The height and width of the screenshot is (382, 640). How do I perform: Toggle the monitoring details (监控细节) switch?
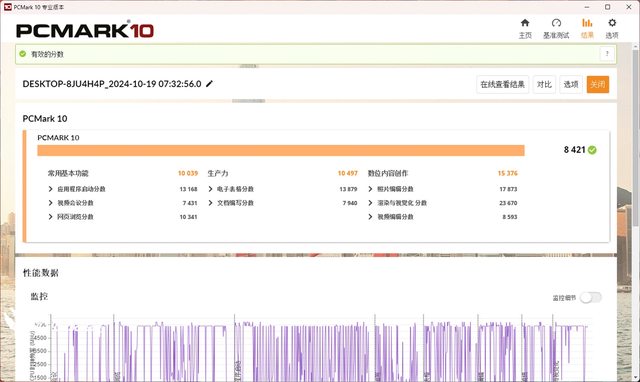tap(591, 298)
